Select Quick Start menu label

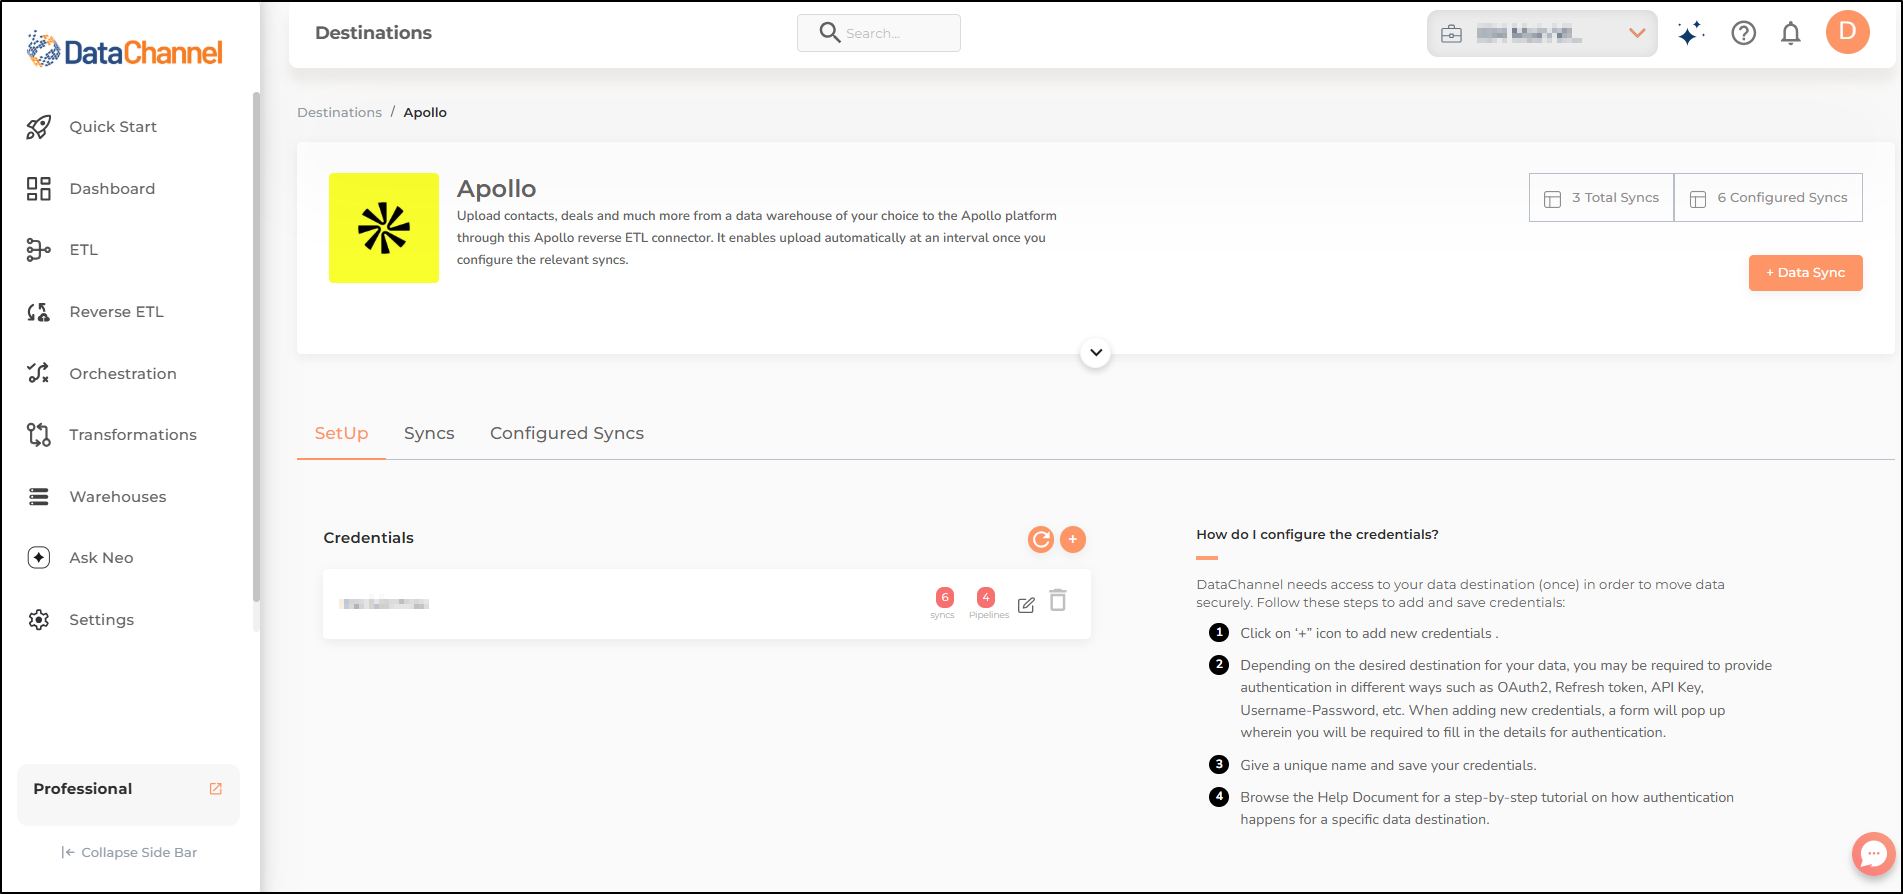tap(113, 127)
